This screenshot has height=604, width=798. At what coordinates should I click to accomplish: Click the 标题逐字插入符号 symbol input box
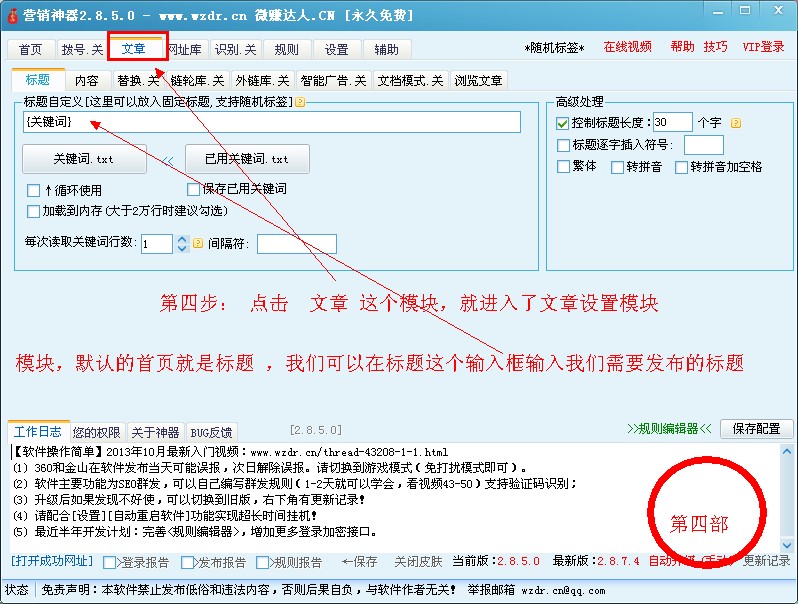(x=704, y=145)
